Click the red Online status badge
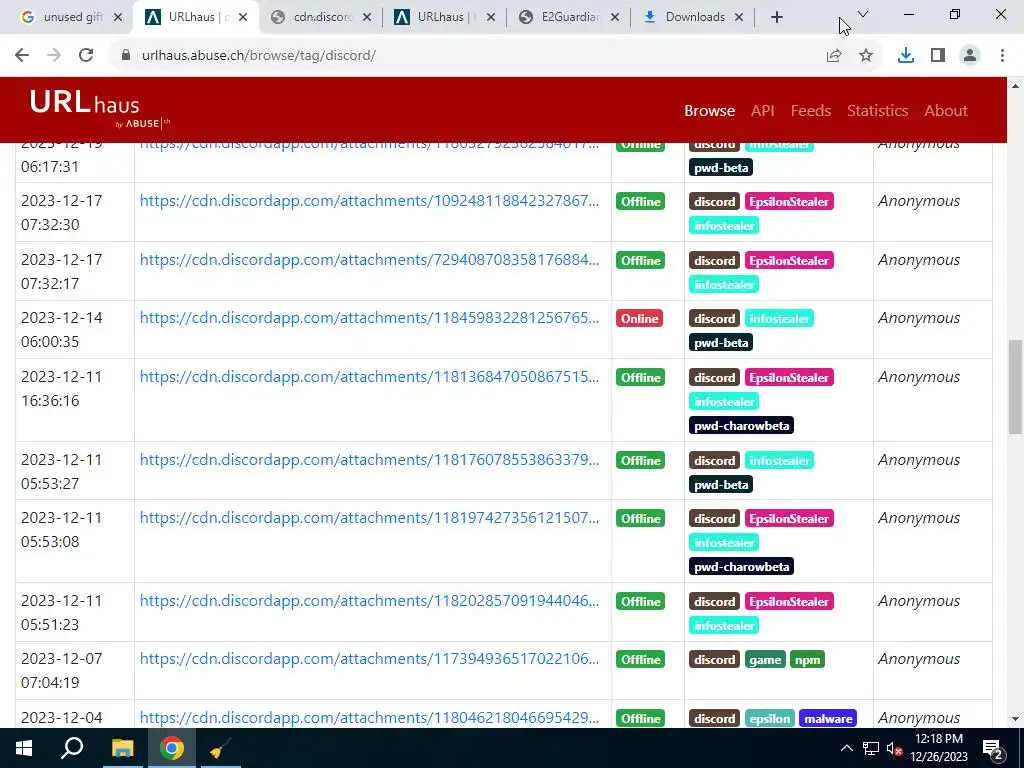Screen dimensions: 1024x768 click(639, 319)
